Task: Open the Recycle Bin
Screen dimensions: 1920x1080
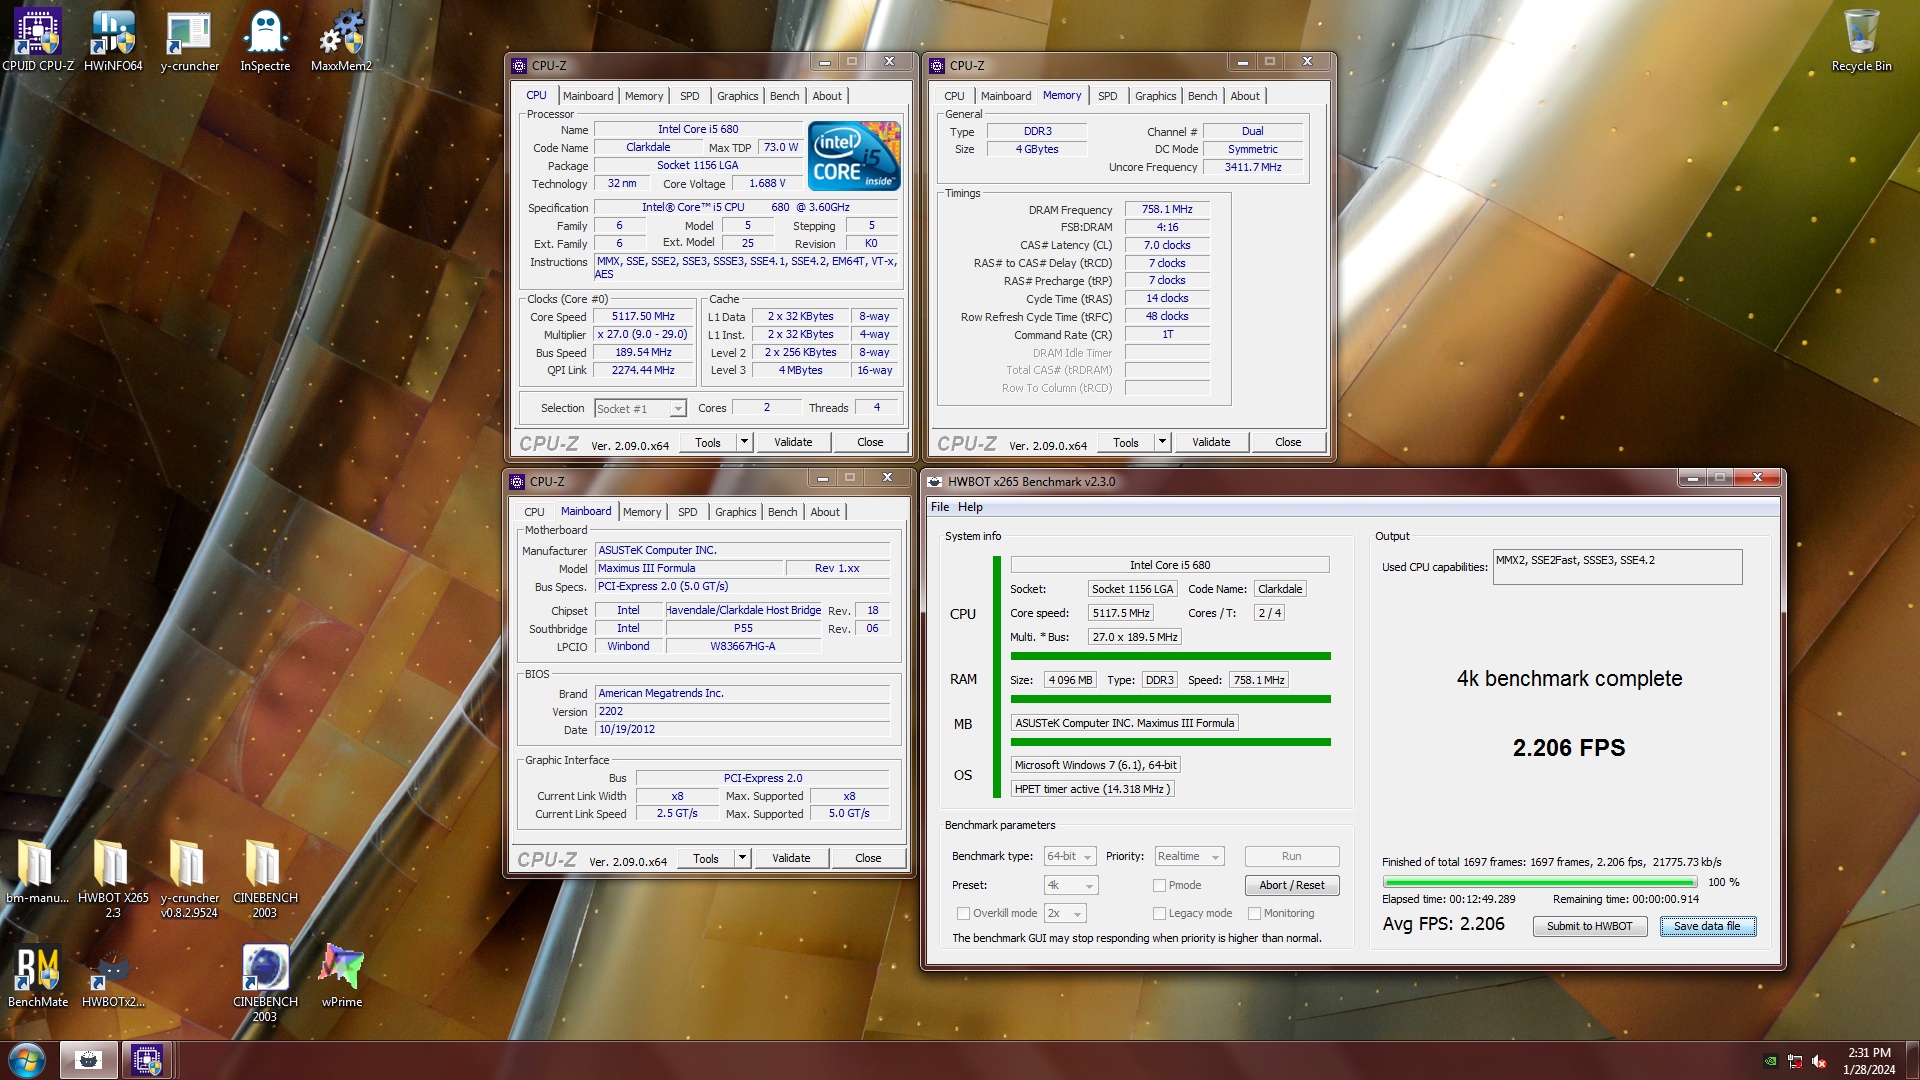Action: click(1861, 40)
